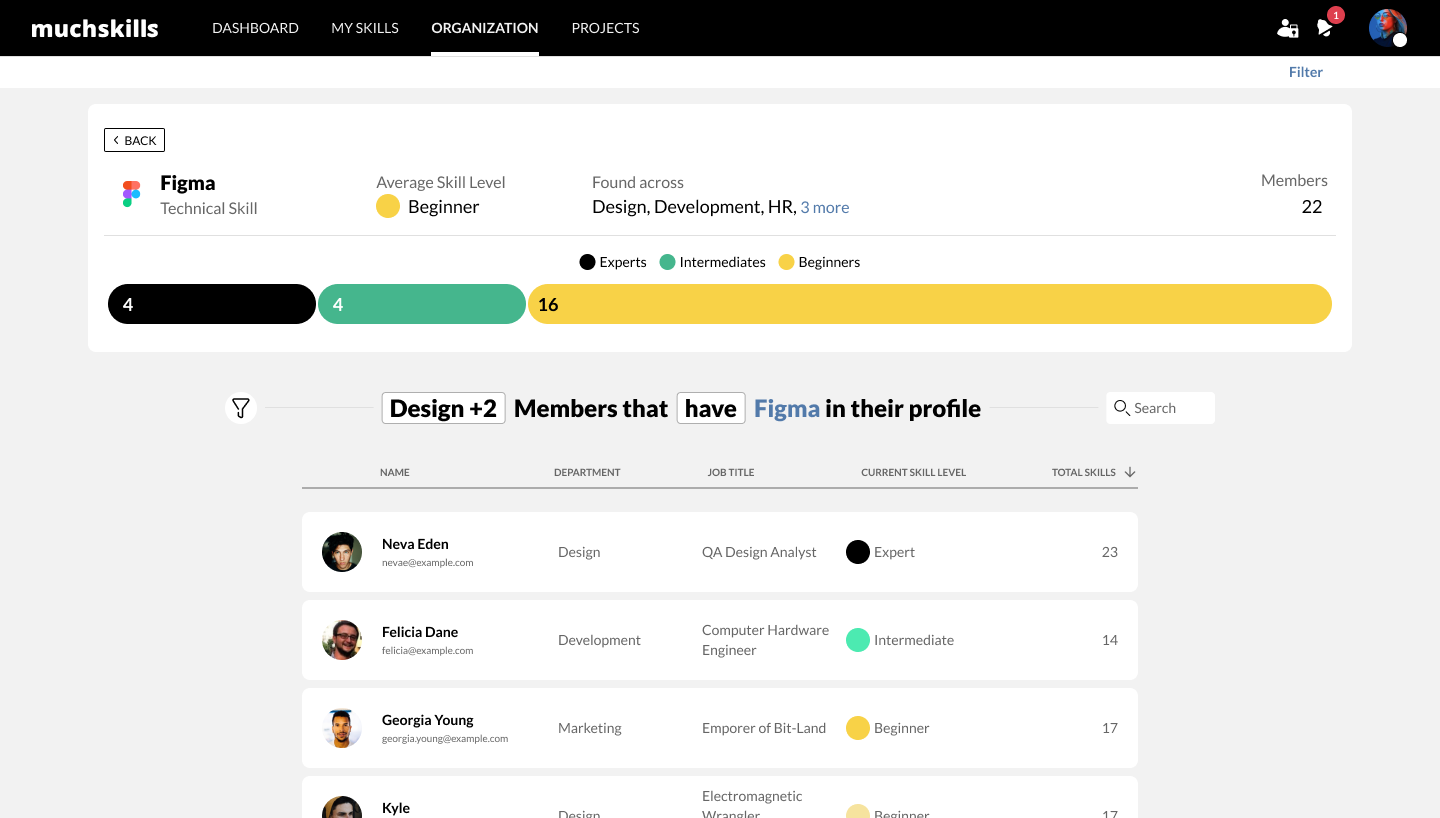Open Neva Eden's name
This screenshot has width=1440, height=818.
(415, 544)
